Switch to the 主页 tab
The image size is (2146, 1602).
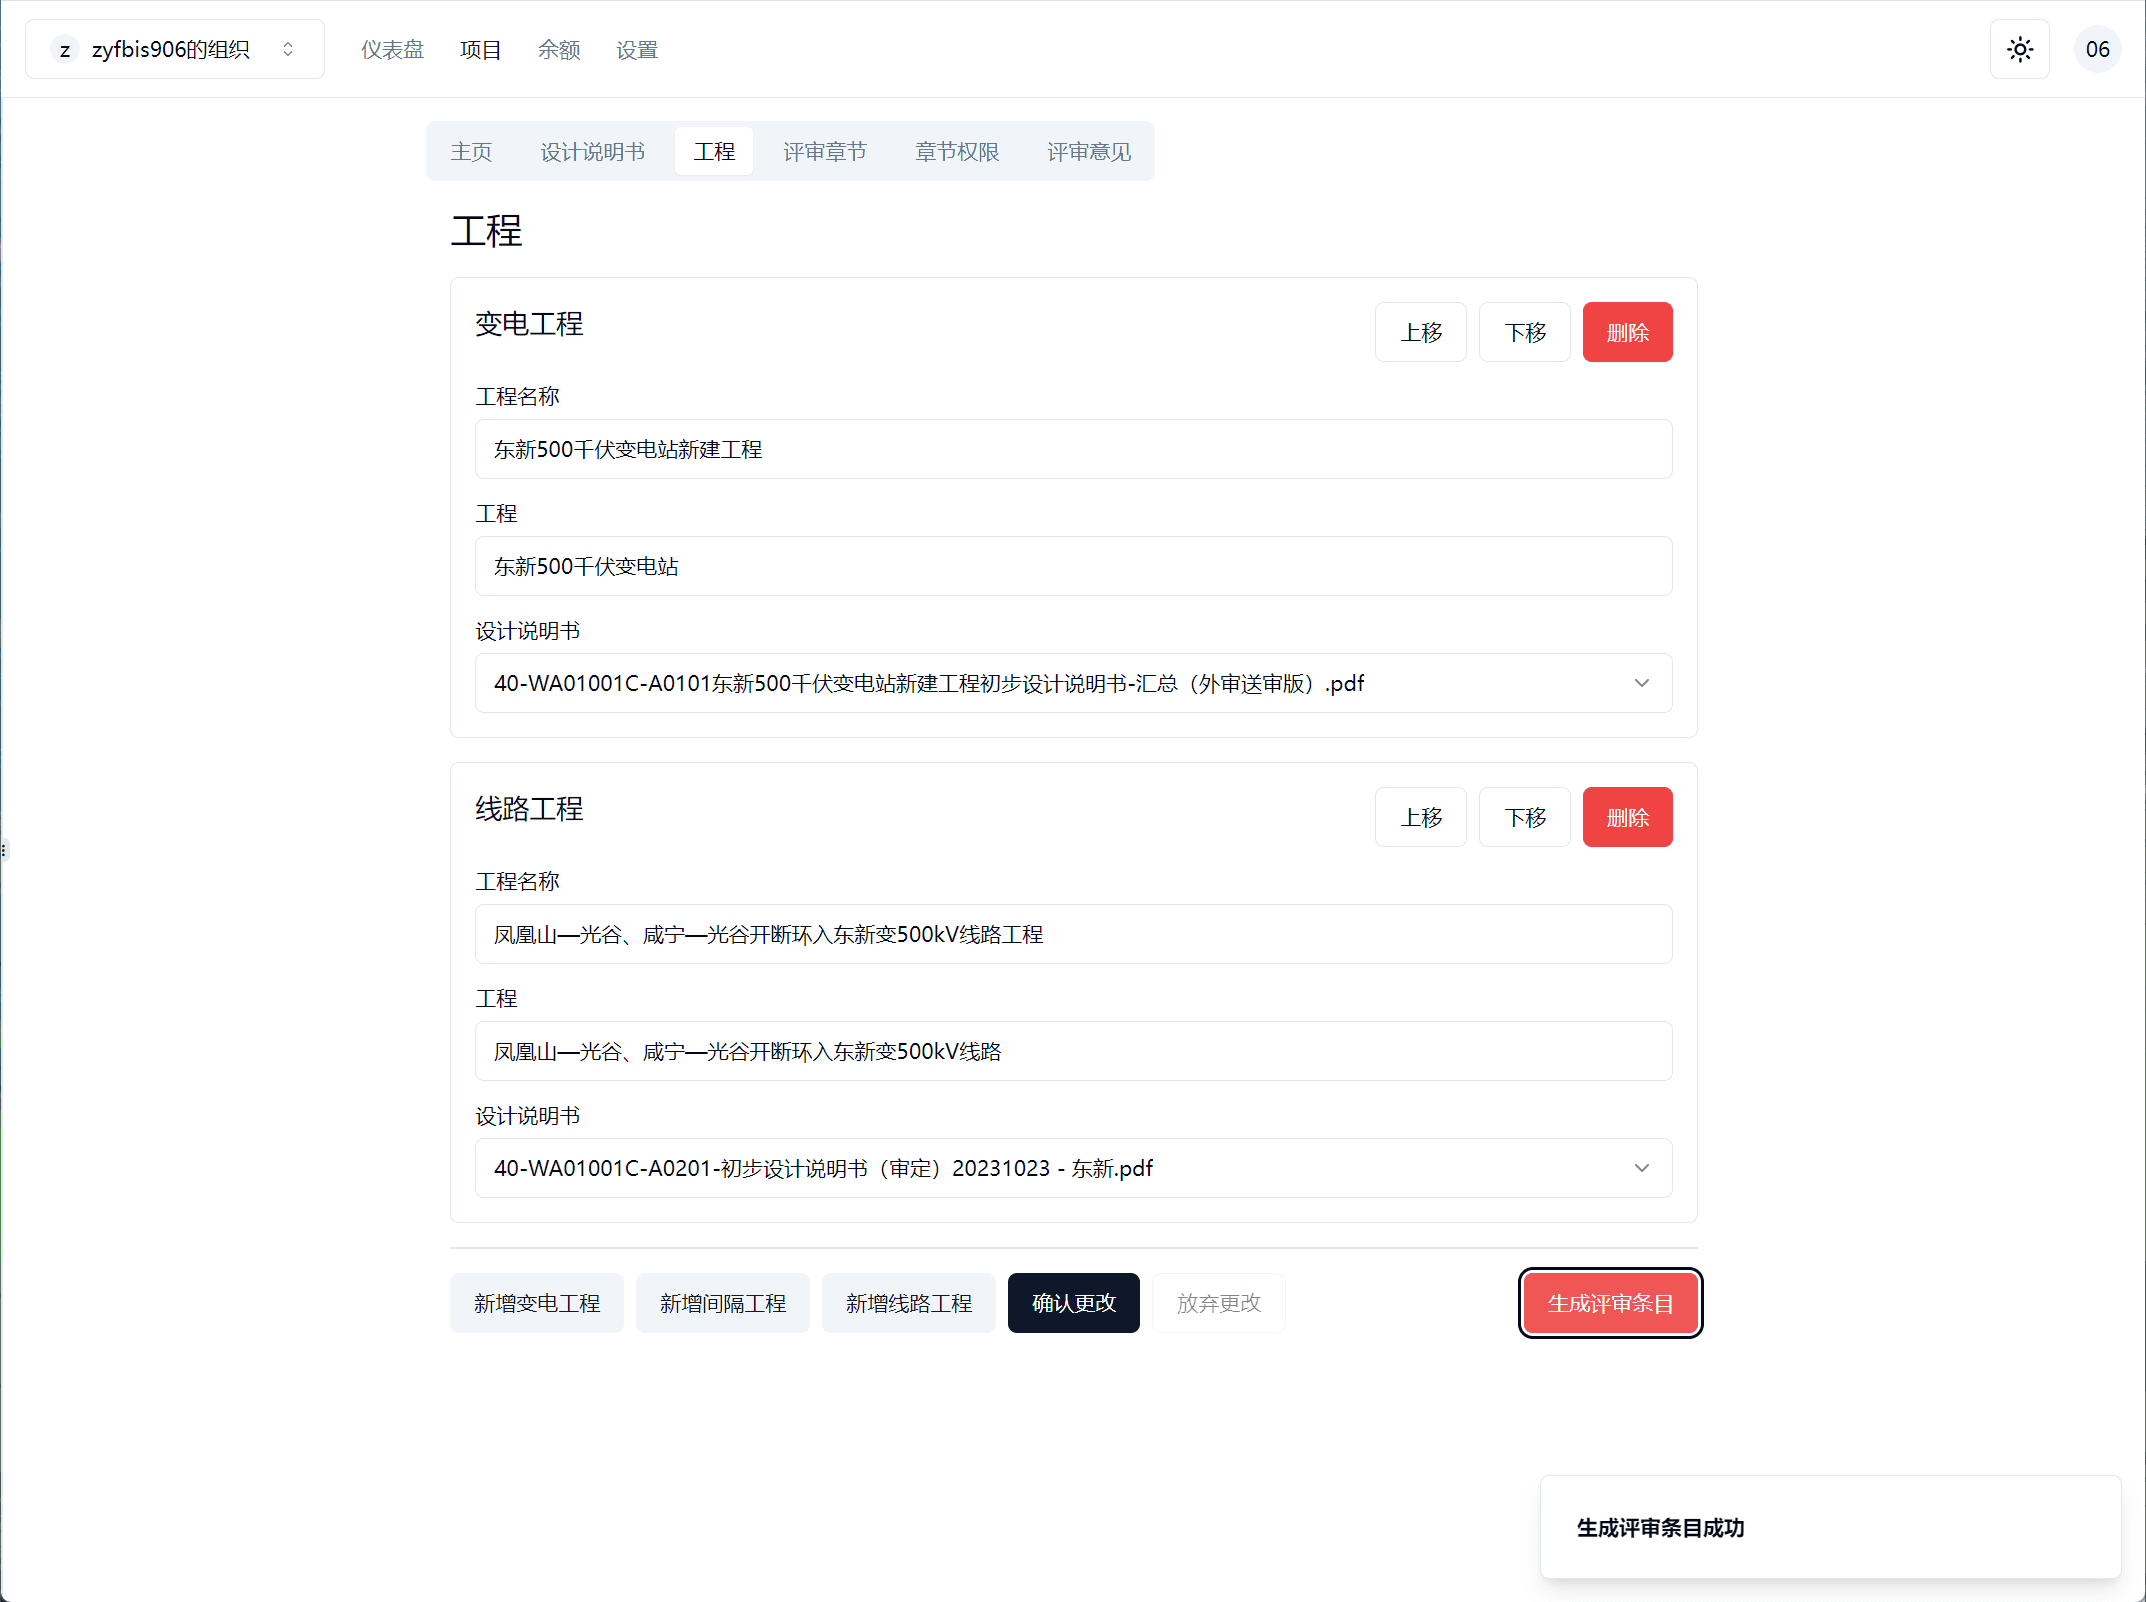[471, 151]
